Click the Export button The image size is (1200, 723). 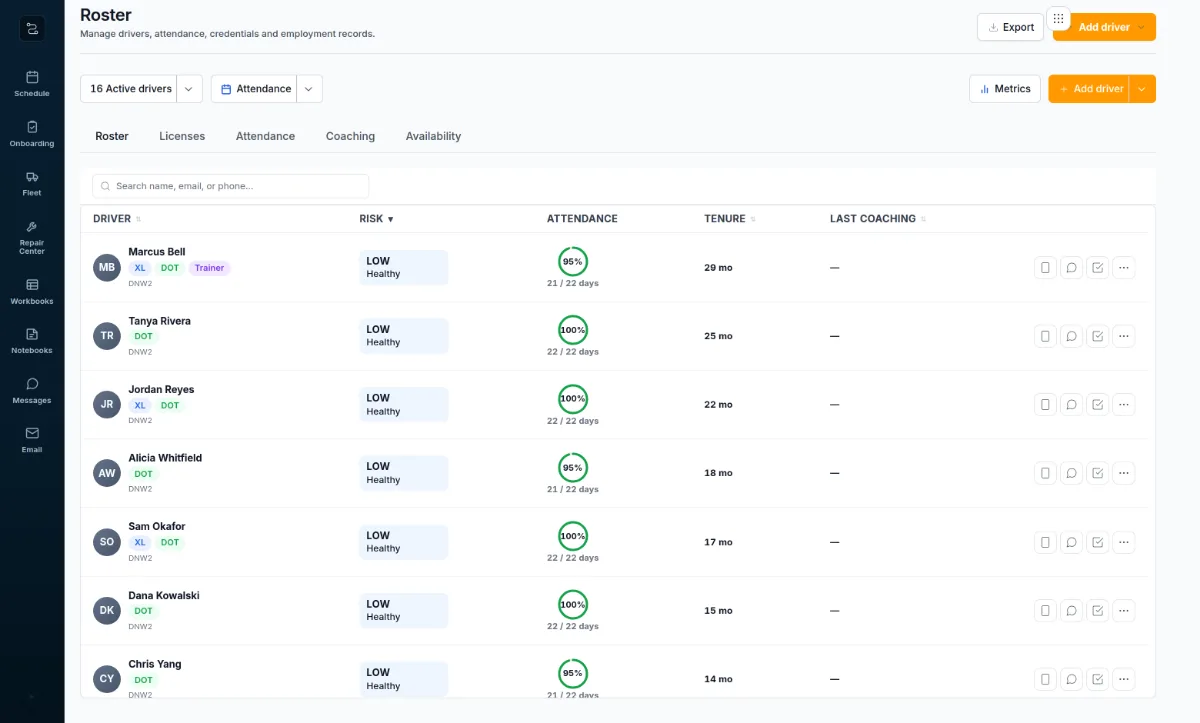1010,27
